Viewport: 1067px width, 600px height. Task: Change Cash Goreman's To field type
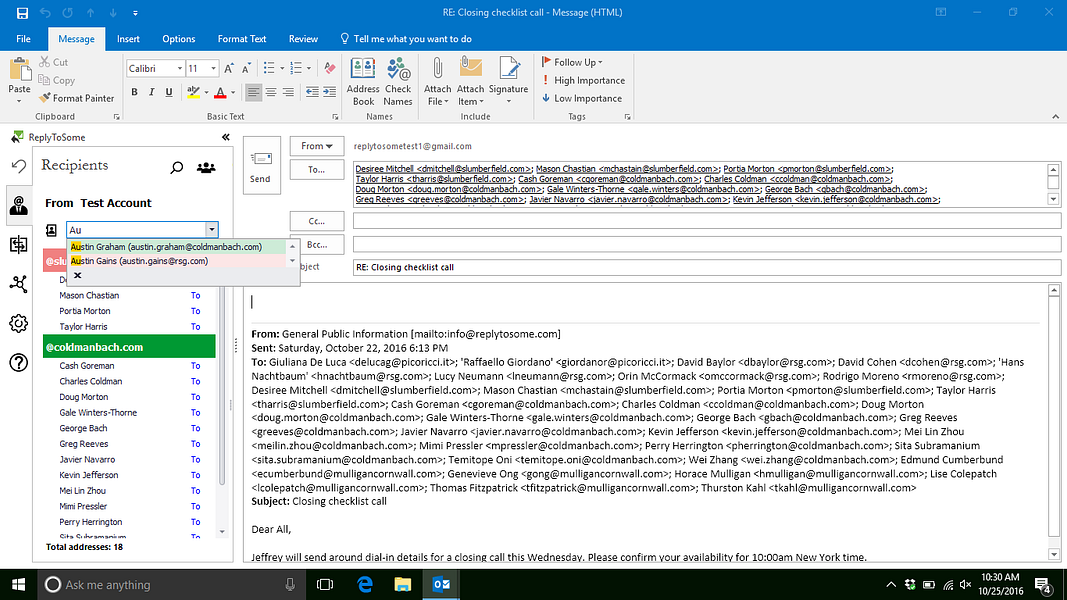click(x=195, y=366)
